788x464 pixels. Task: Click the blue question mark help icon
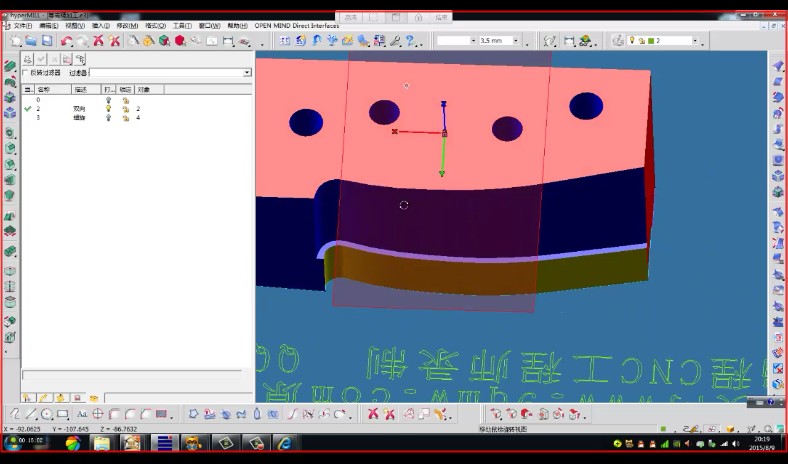coord(412,41)
